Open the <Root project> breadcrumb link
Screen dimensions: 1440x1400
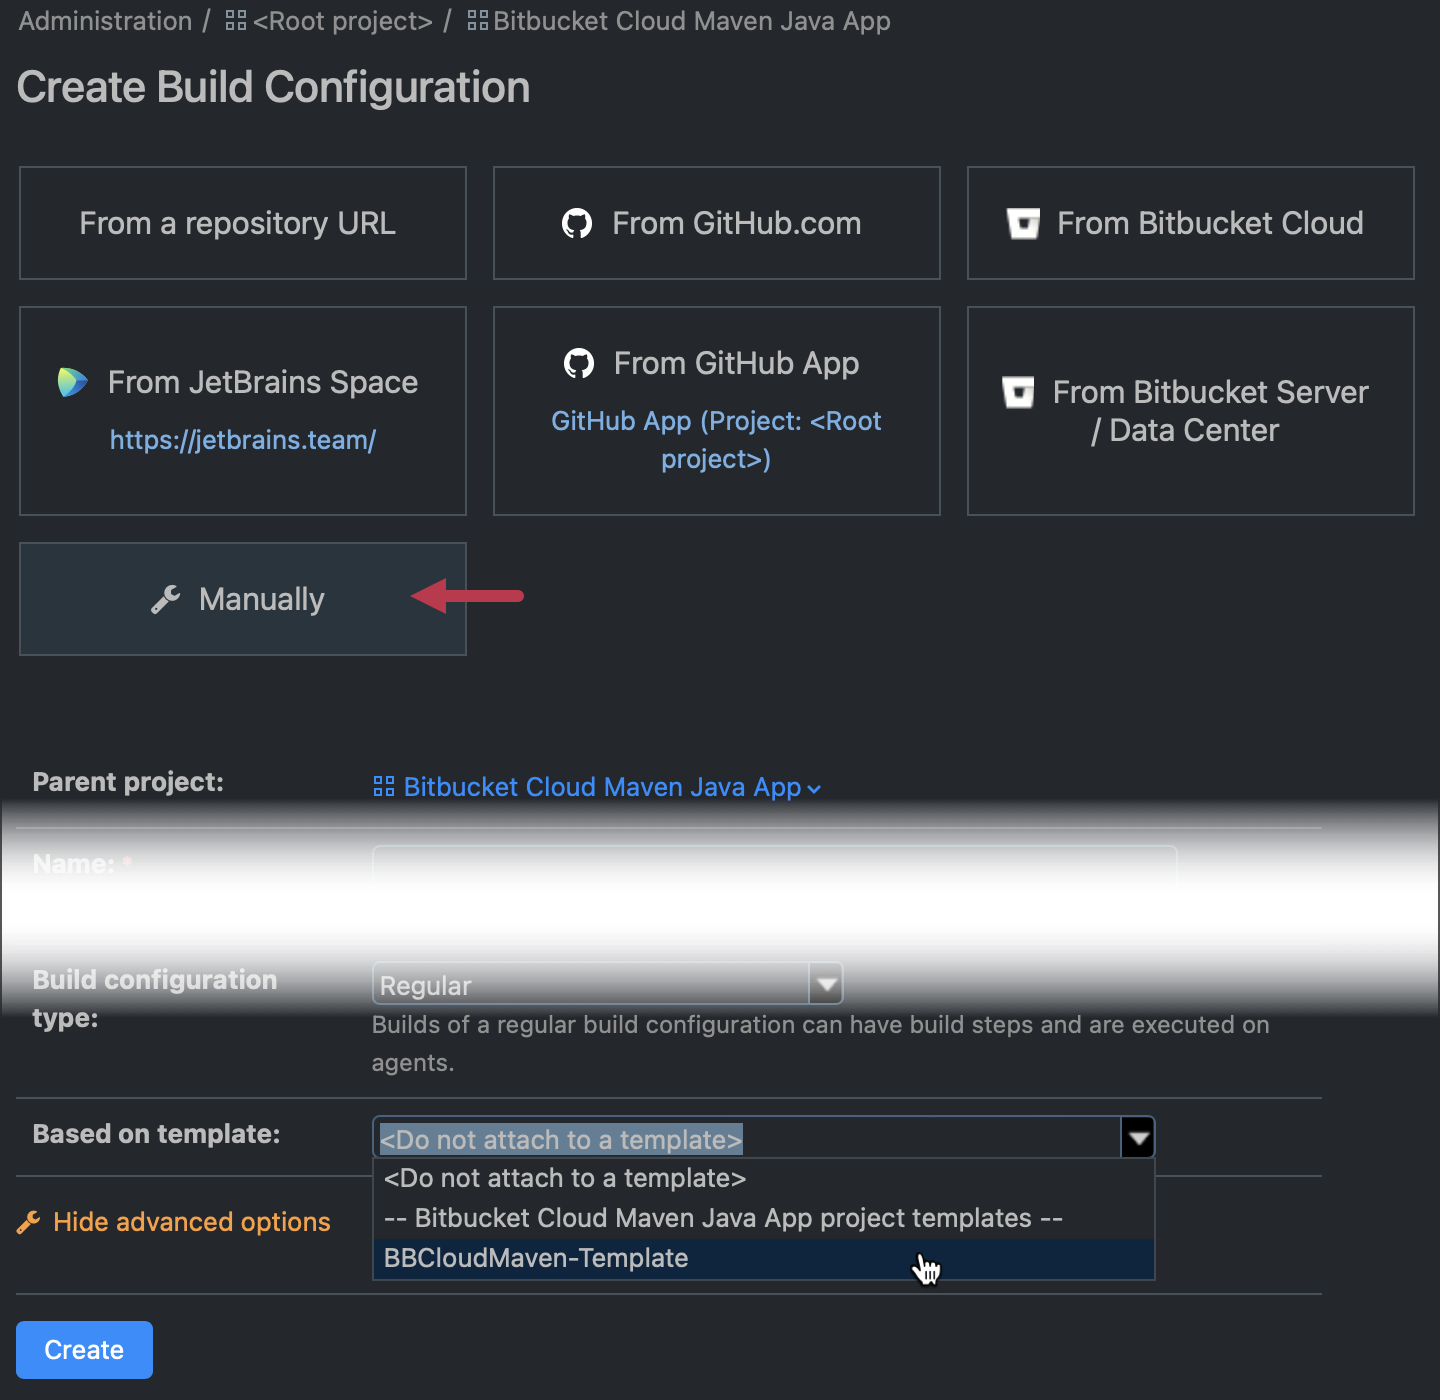[x=343, y=21]
